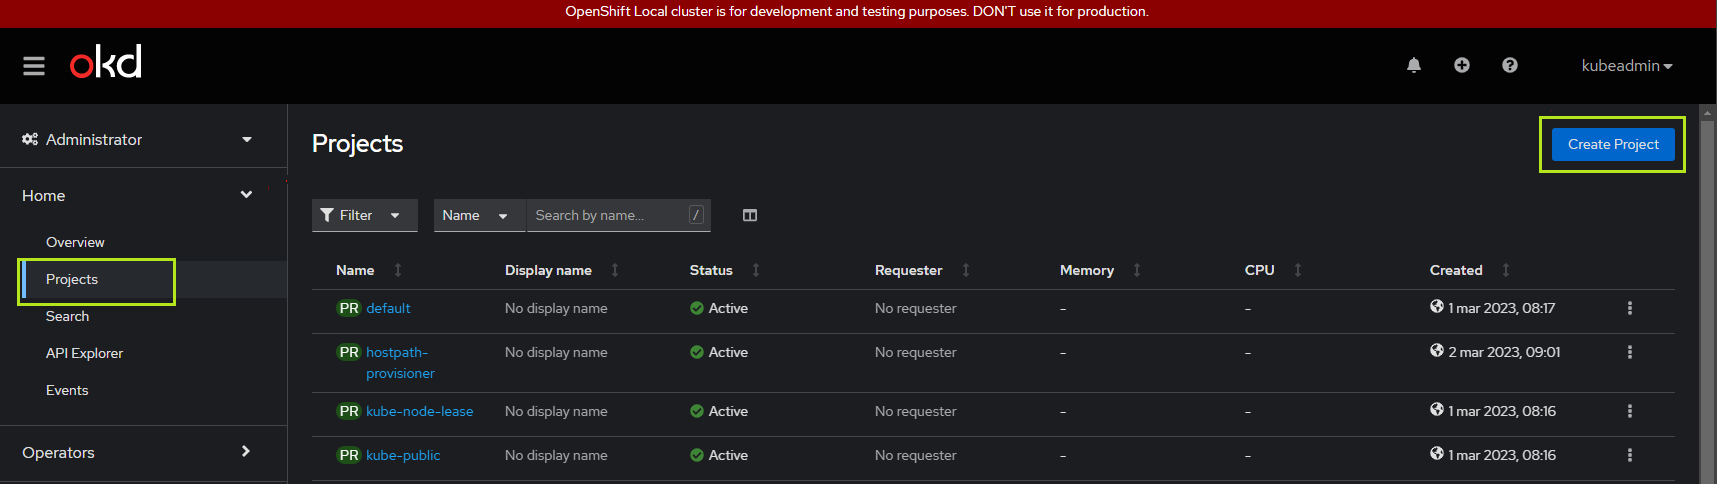Open kebab menu for default project

1630,308
